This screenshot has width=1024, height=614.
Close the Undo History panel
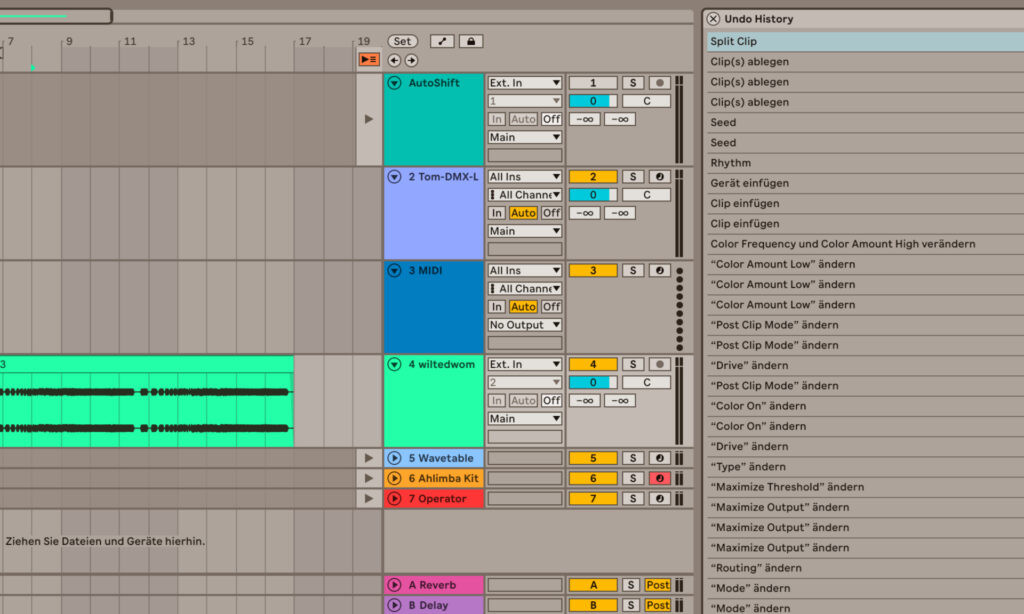(713, 19)
